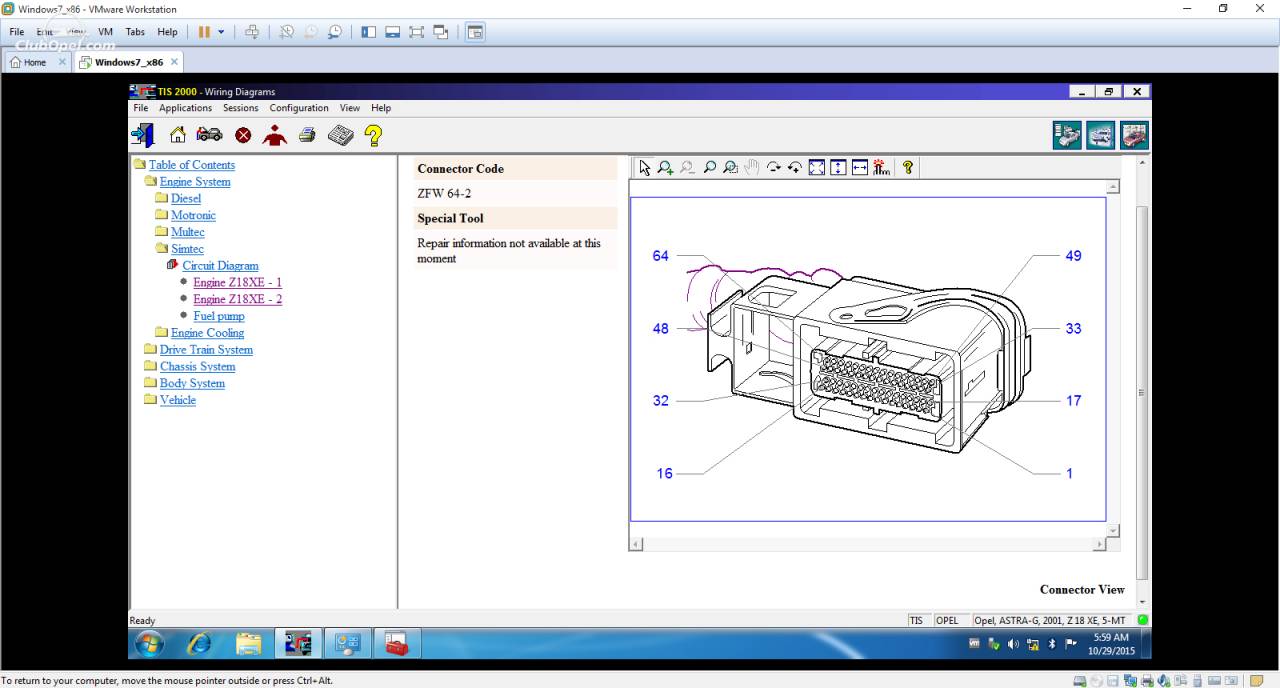Click the last top-right application shortcut icon
Viewport: 1280px width, 688px height.
(1134, 135)
